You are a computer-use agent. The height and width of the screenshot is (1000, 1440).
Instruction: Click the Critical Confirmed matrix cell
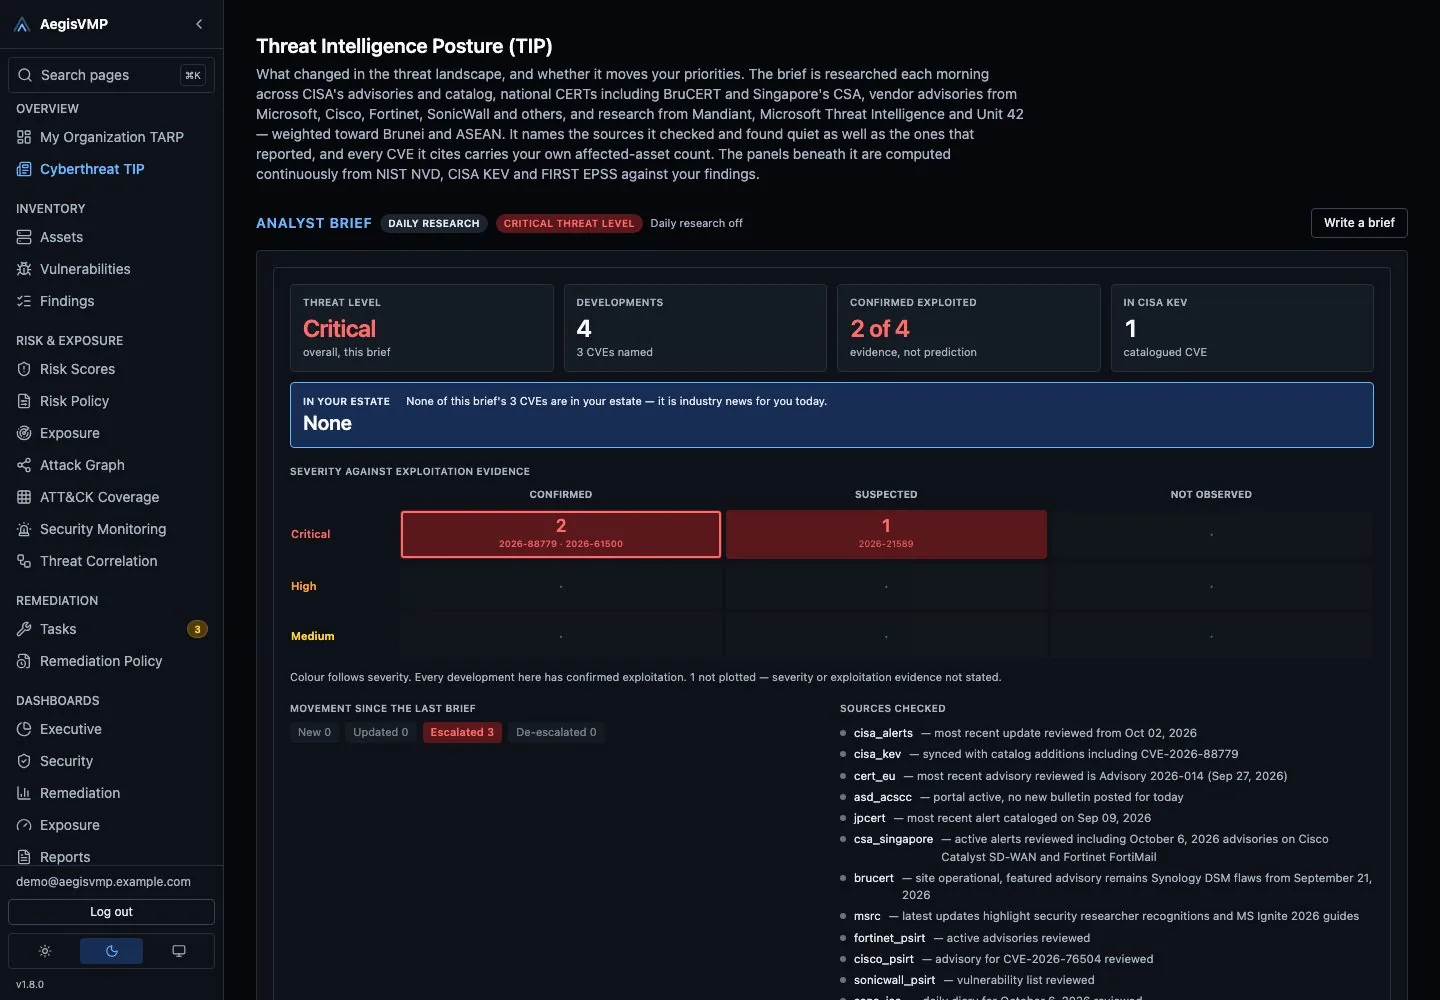561,534
